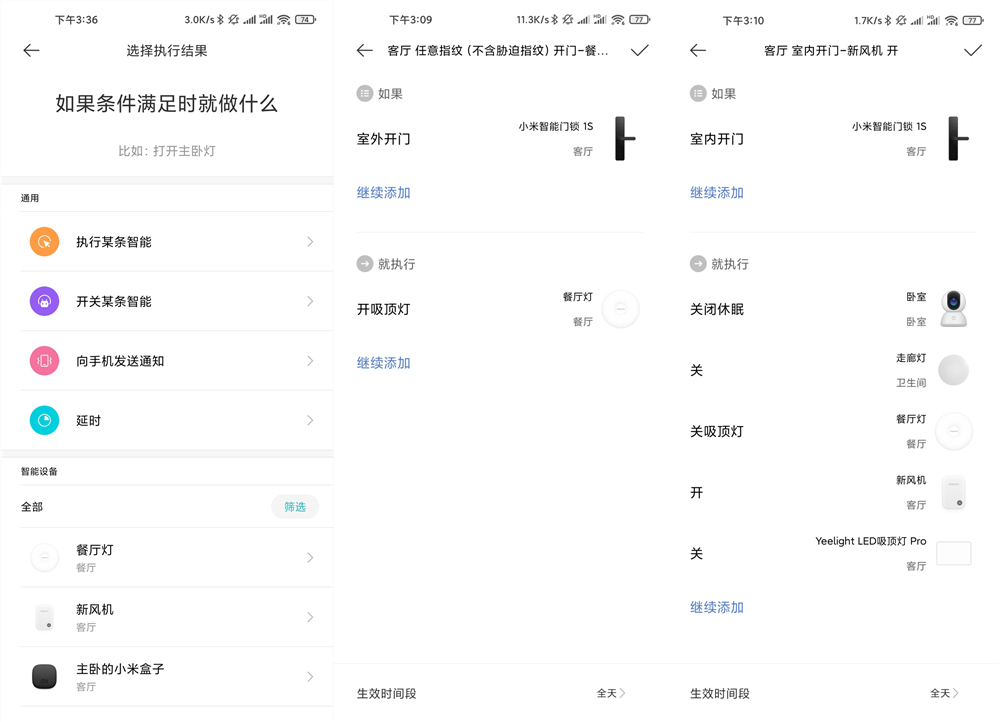Tap the 主卧的小米盒子 device icon
Screen dimensions: 1000x722
[x=44, y=677]
